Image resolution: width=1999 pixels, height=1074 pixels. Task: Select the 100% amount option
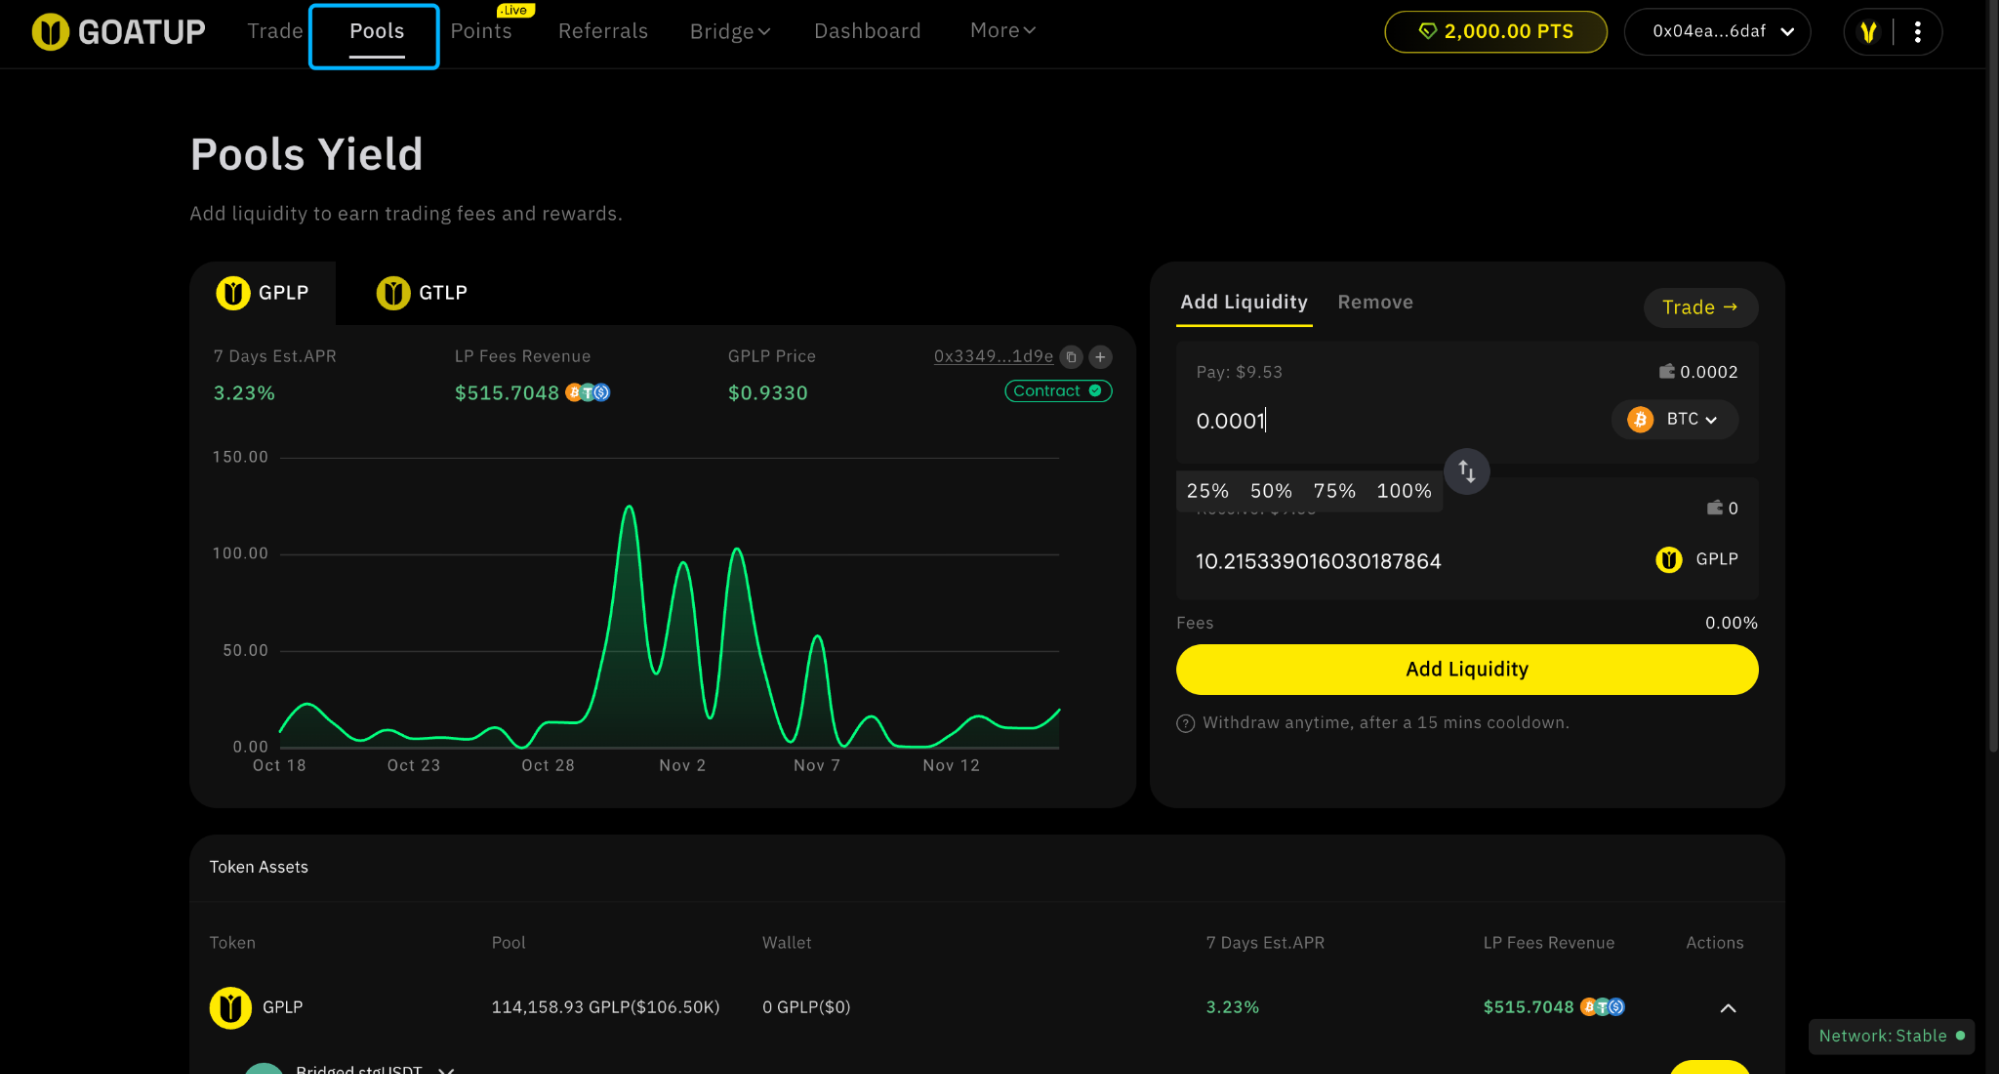[1403, 490]
